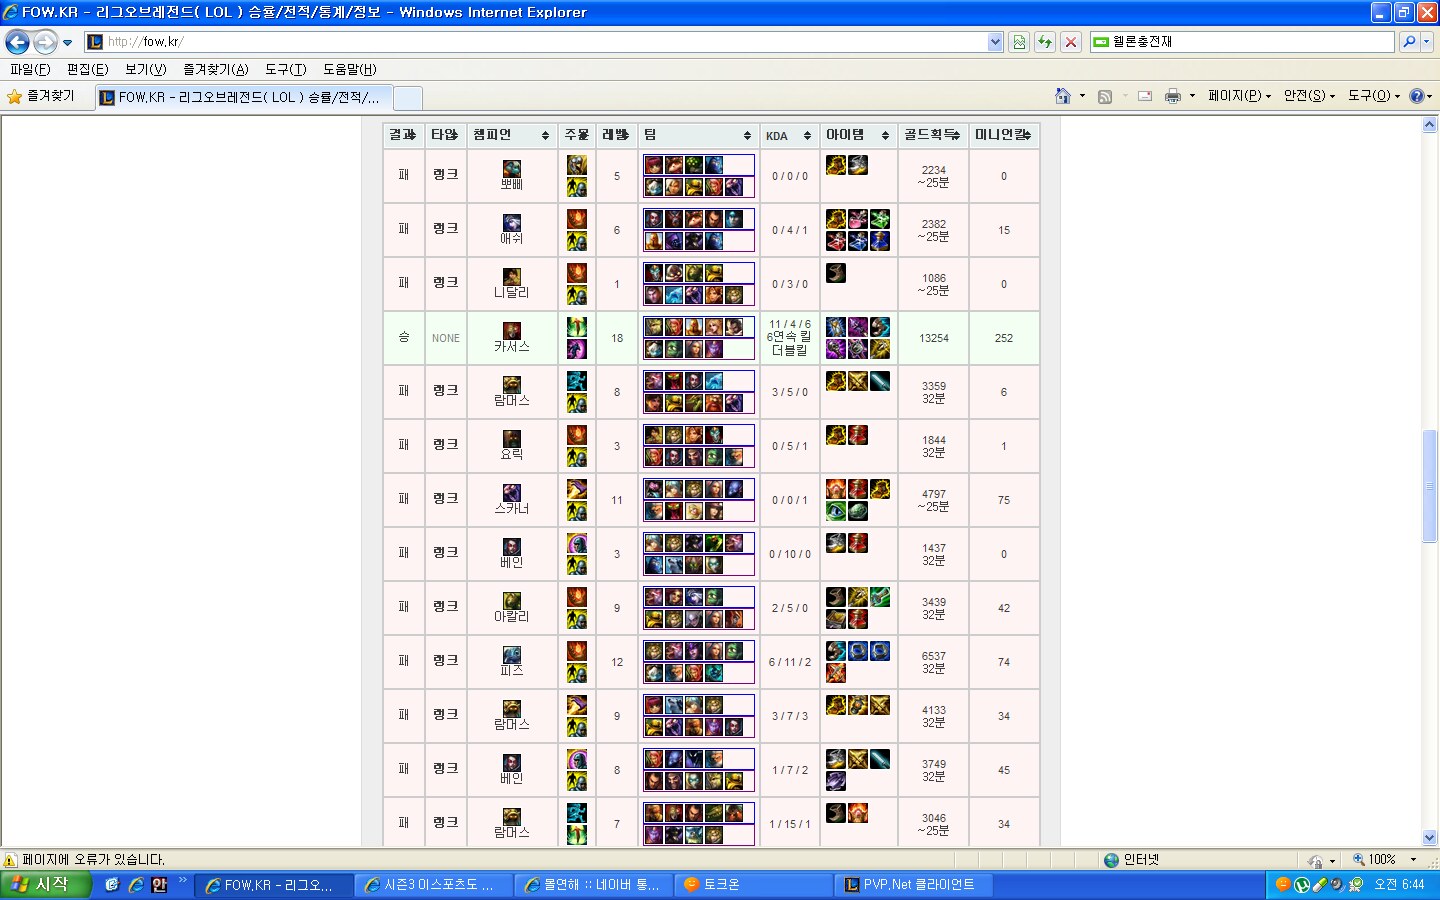Click the search box containing 헬론충전재
This screenshot has height=900, width=1440.
(1242, 42)
